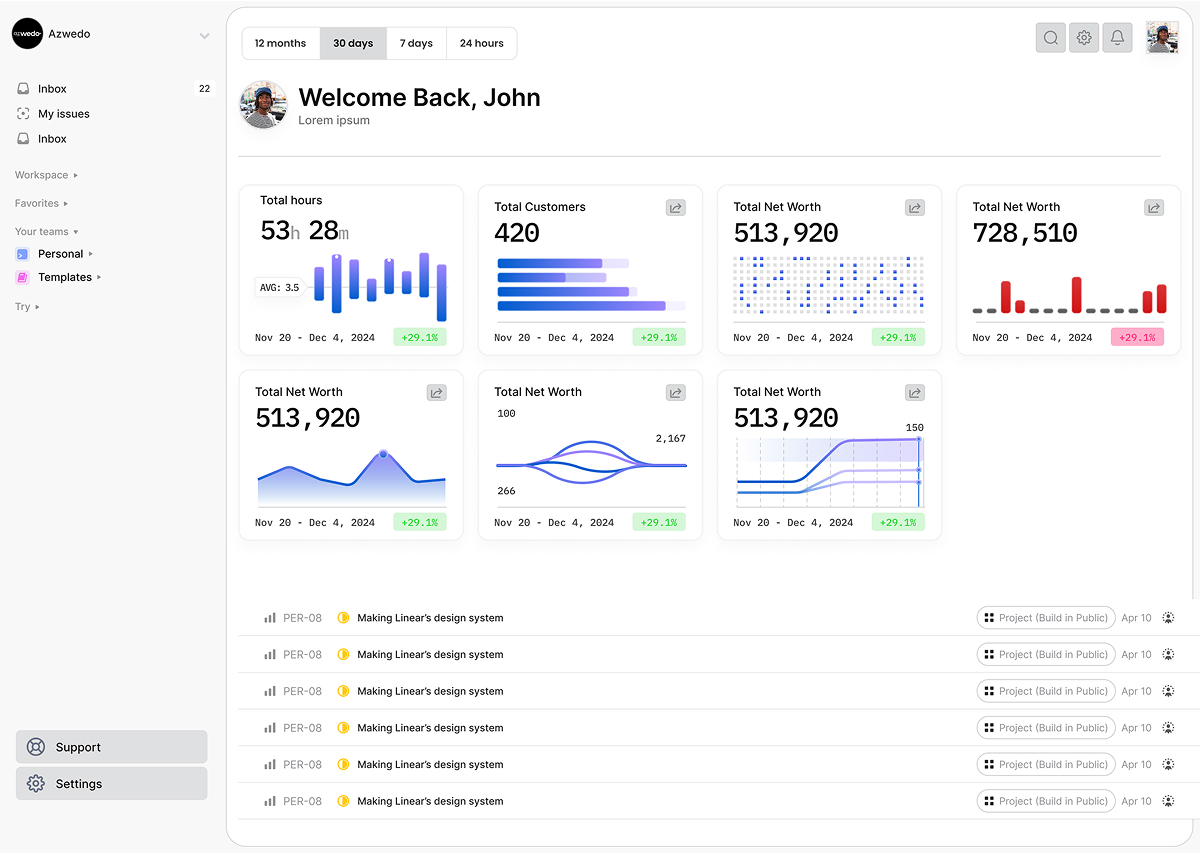Click yellow status icon in first issue row

click(x=343, y=618)
